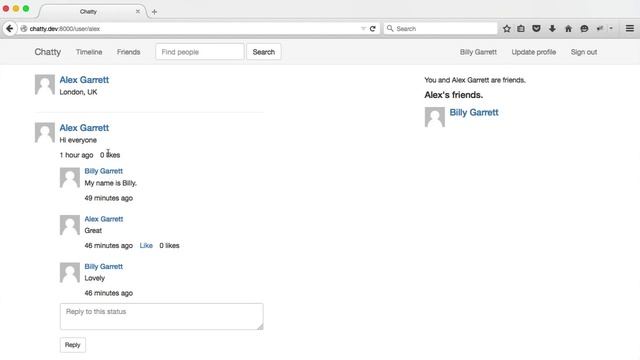Click avatar beside My name is Billy reply
Viewport: 640px width, 360px height.
(x=70, y=178)
